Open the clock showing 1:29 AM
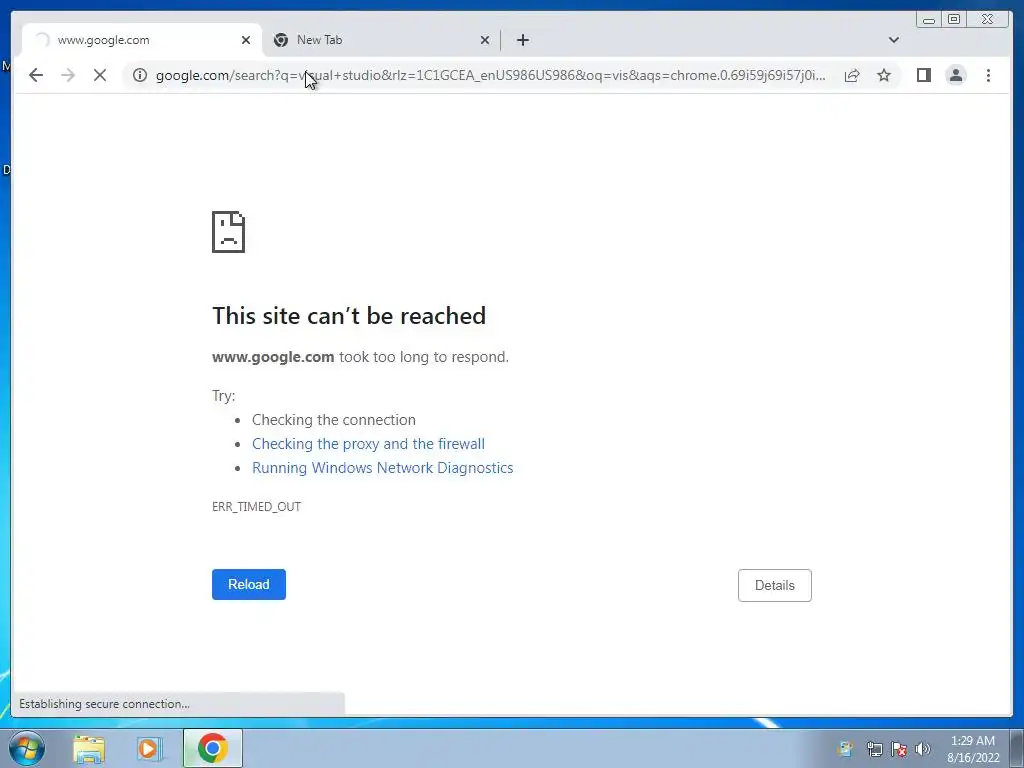Image resolution: width=1024 pixels, height=768 pixels. tap(973, 749)
